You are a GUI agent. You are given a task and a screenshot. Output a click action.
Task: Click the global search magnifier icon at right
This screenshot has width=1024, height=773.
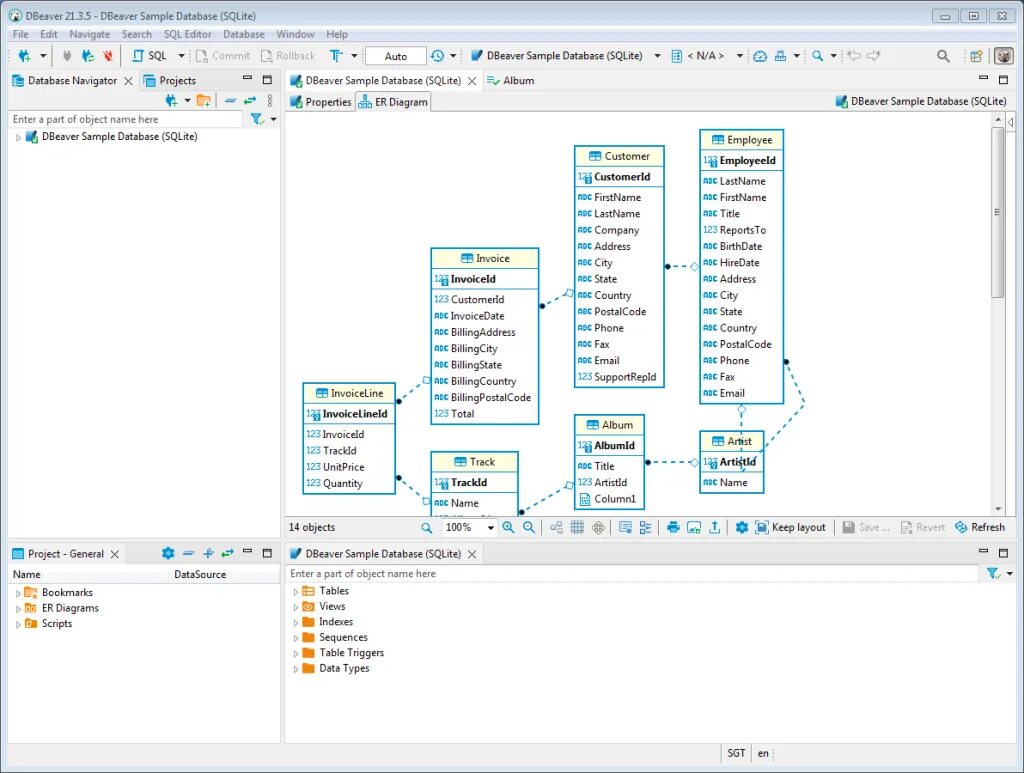(x=943, y=56)
